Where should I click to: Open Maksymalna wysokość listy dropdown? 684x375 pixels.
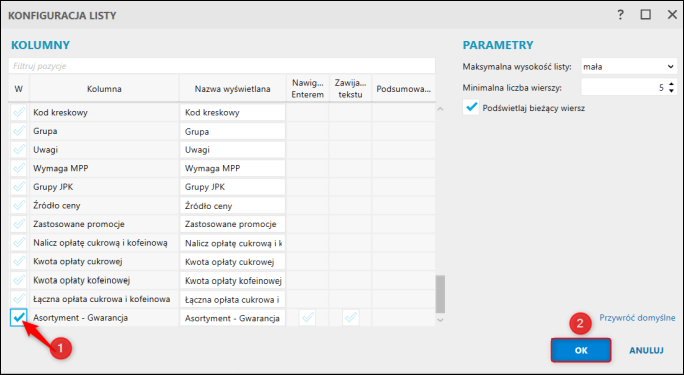pos(629,67)
